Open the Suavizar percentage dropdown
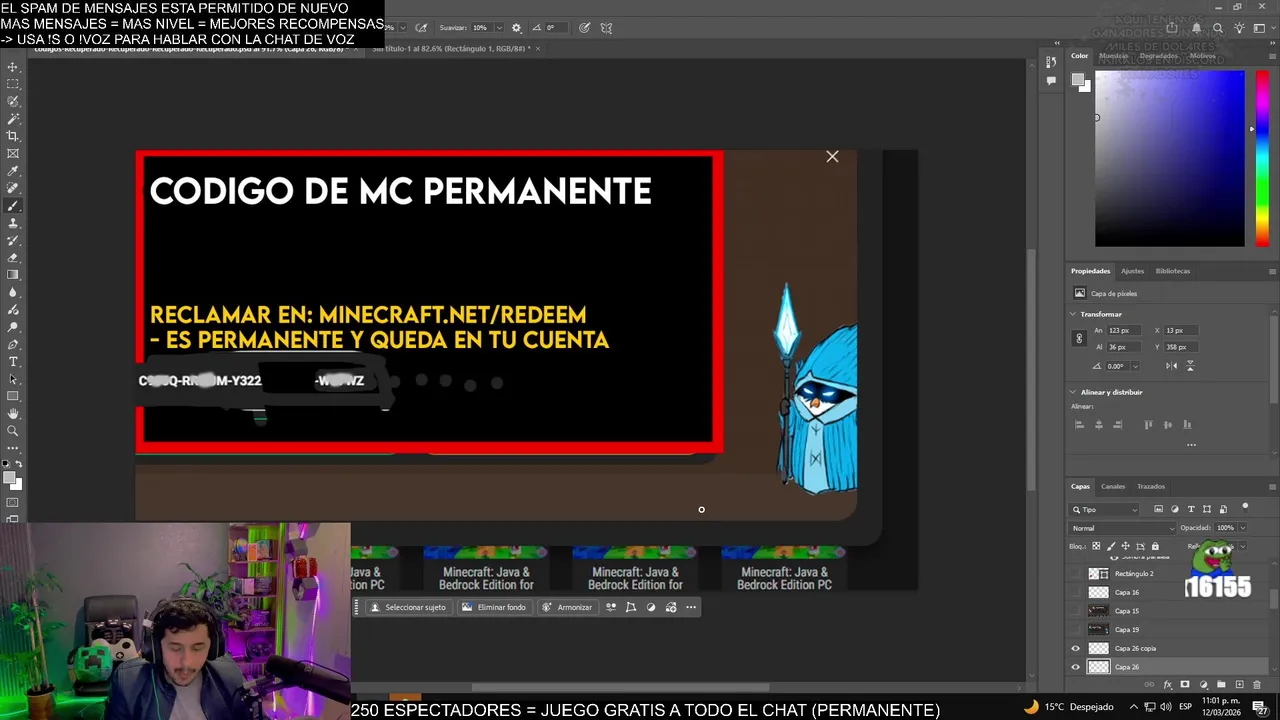Screen dimensions: 1280x720 500,27
